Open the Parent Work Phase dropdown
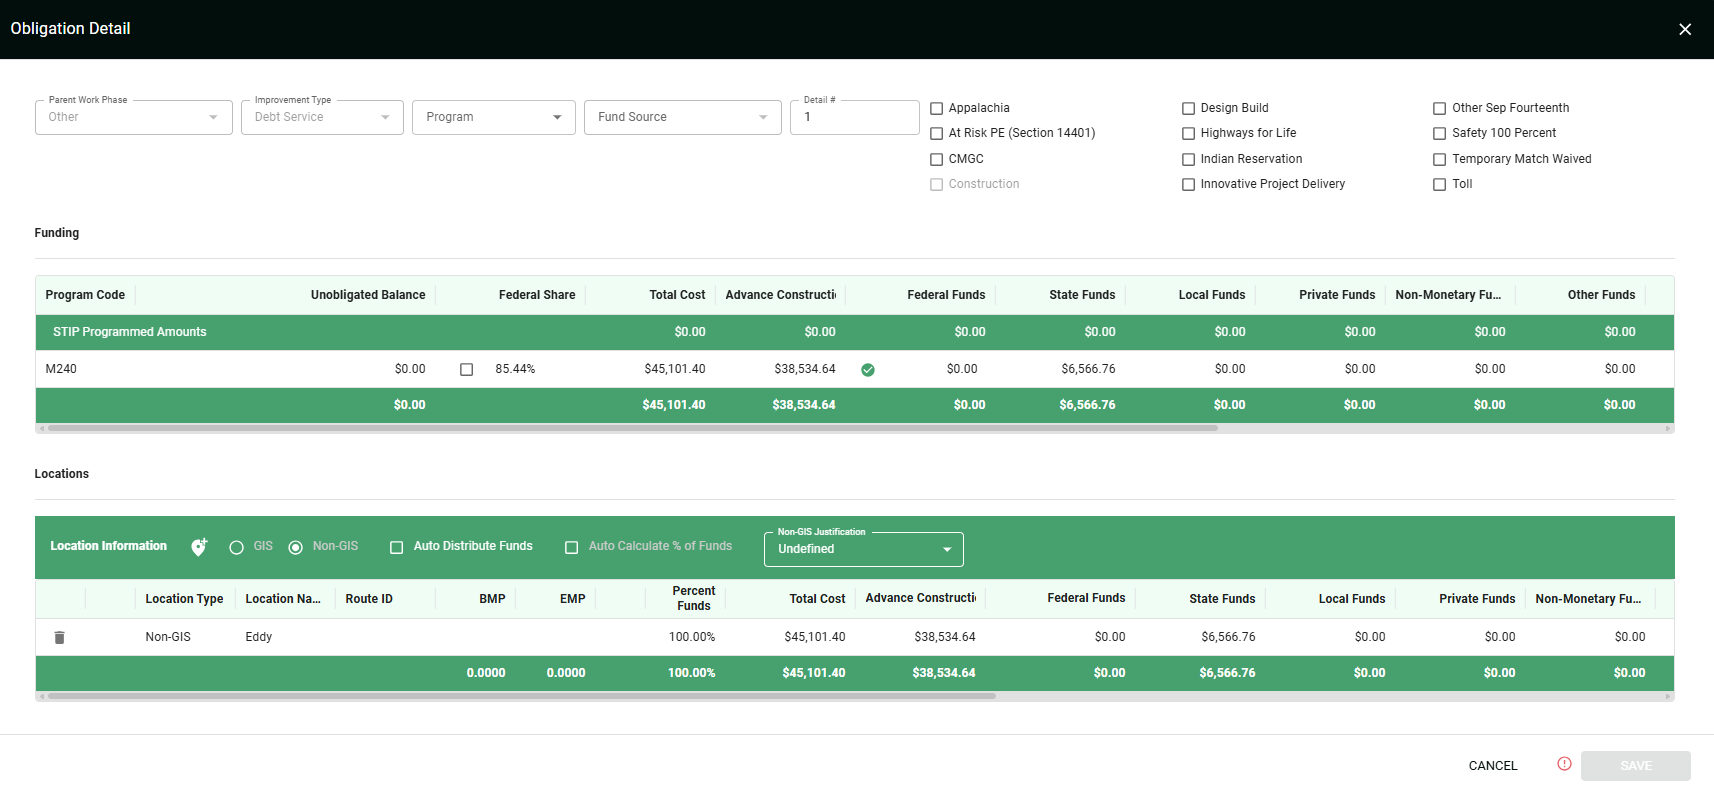Screen dimensions: 1714x794 point(134,117)
